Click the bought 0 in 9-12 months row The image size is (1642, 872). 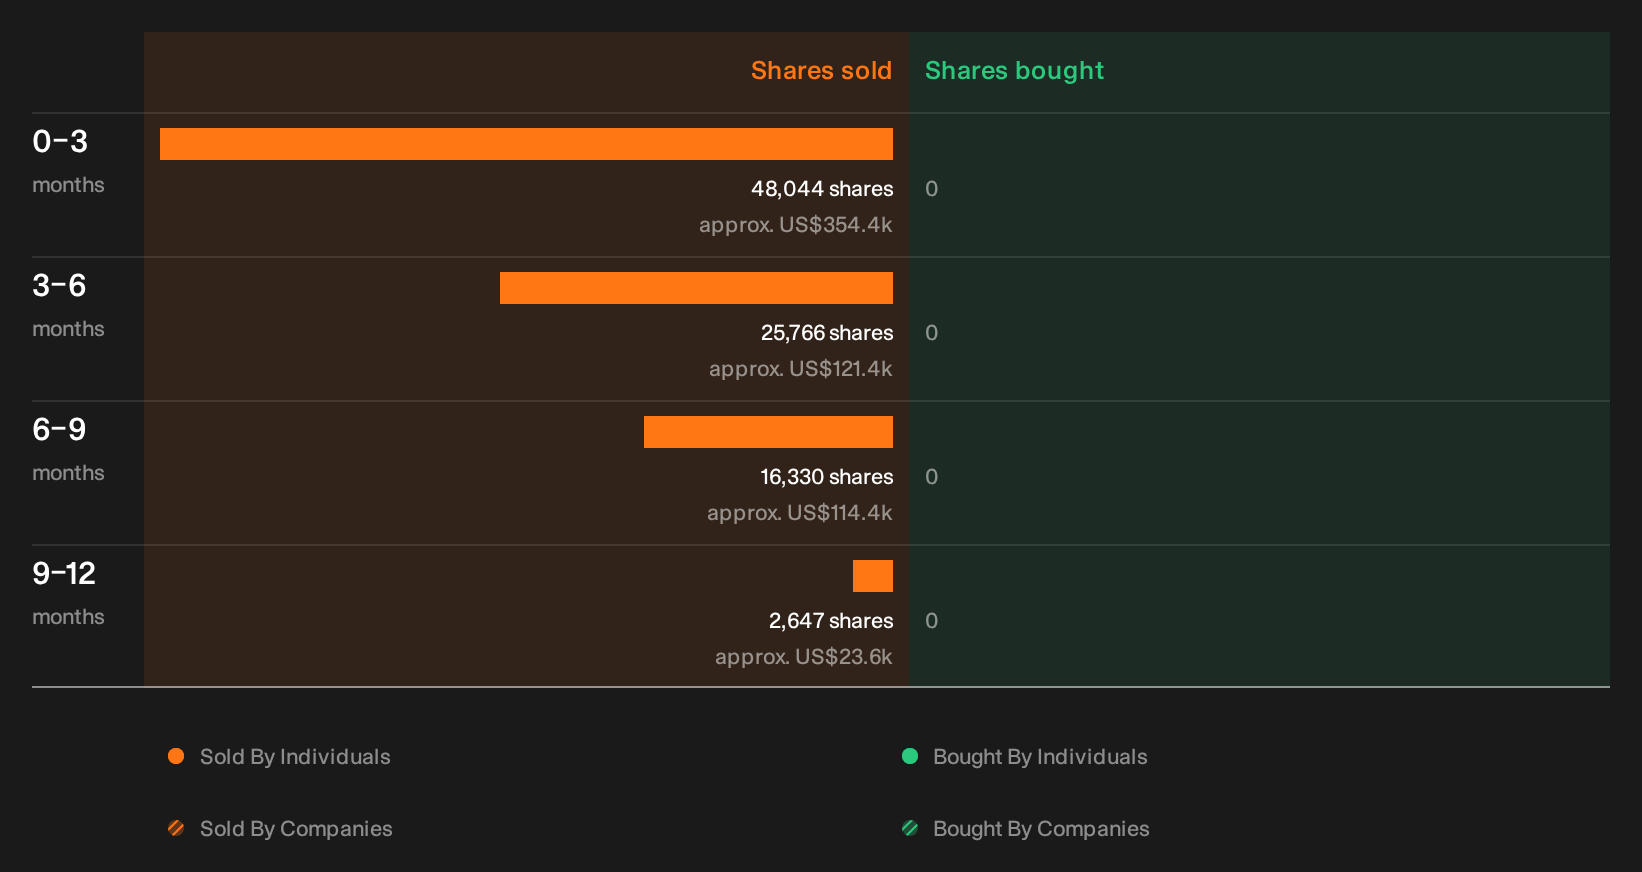(931, 621)
